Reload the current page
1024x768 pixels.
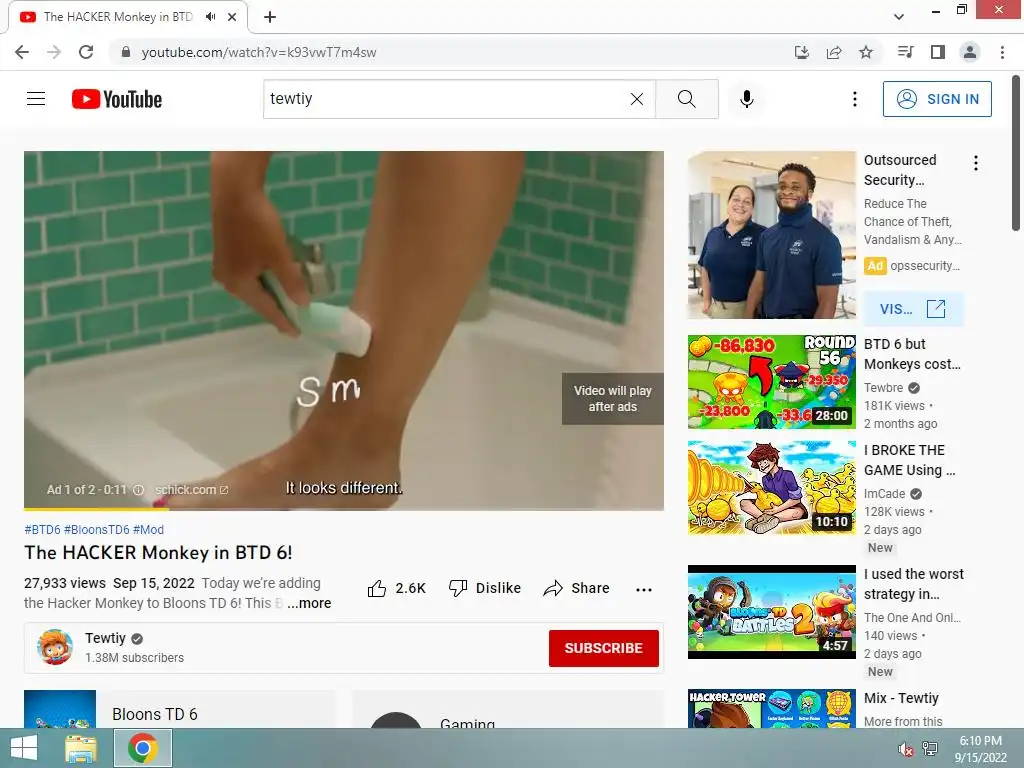pos(86,52)
